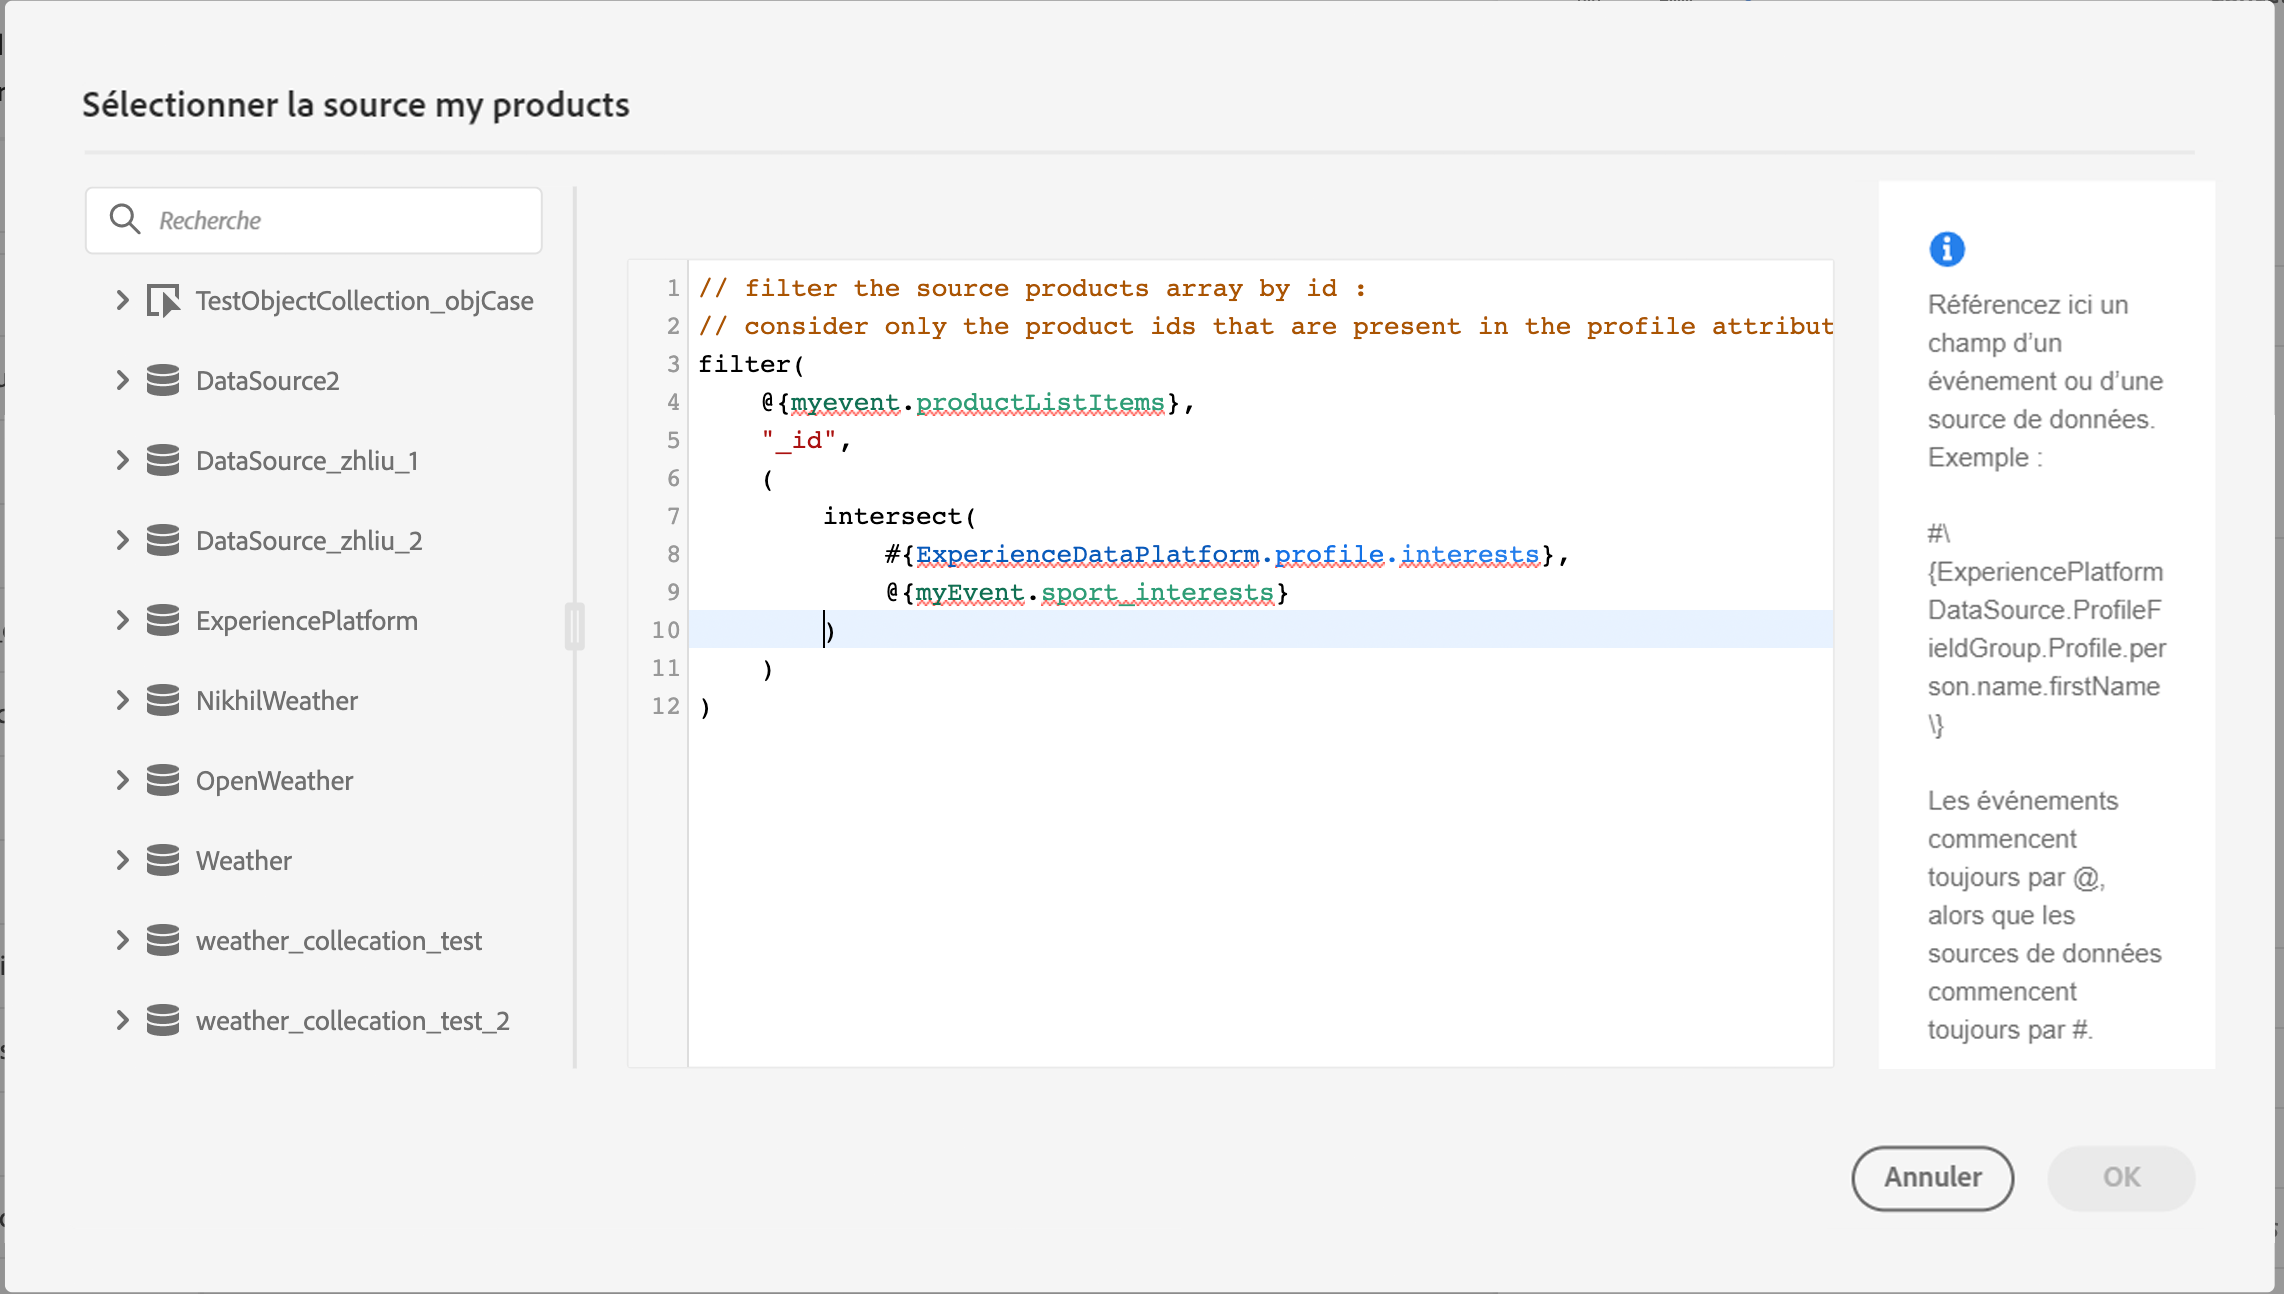
Task: Click the panel divider resize handle
Action: 574,627
